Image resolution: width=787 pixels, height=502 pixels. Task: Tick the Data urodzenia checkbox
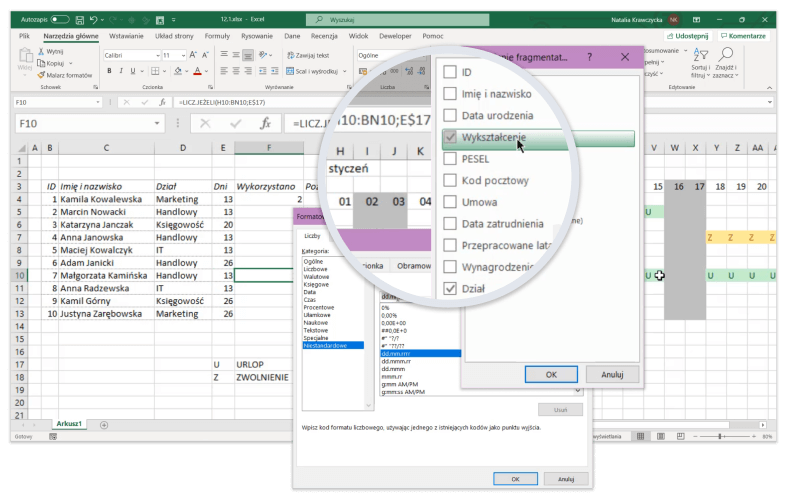(x=450, y=115)
